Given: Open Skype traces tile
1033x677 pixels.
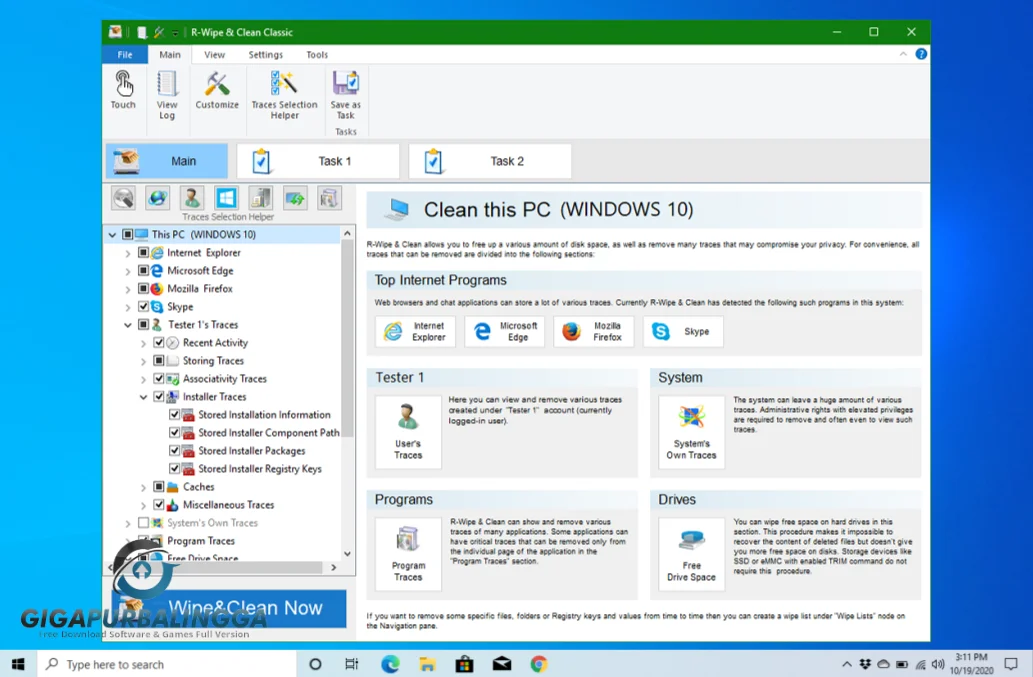Looking at the screenshot, I should pyautogui.click(x=683, y=331).
